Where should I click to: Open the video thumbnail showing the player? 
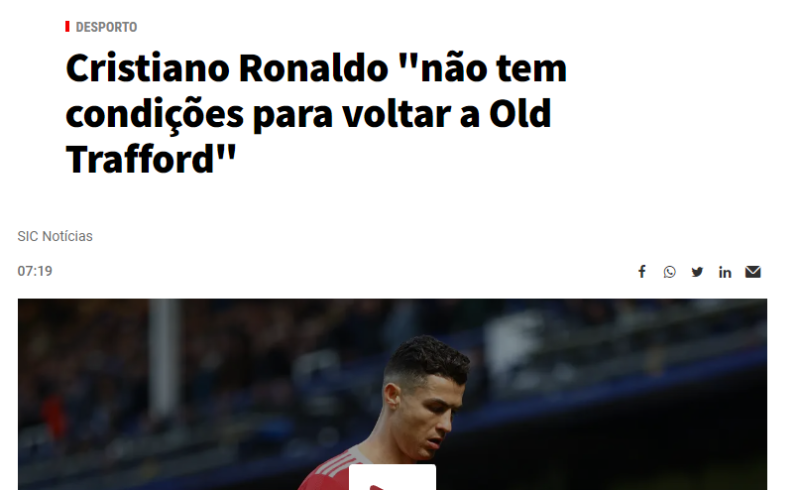(x=392, y=394)
